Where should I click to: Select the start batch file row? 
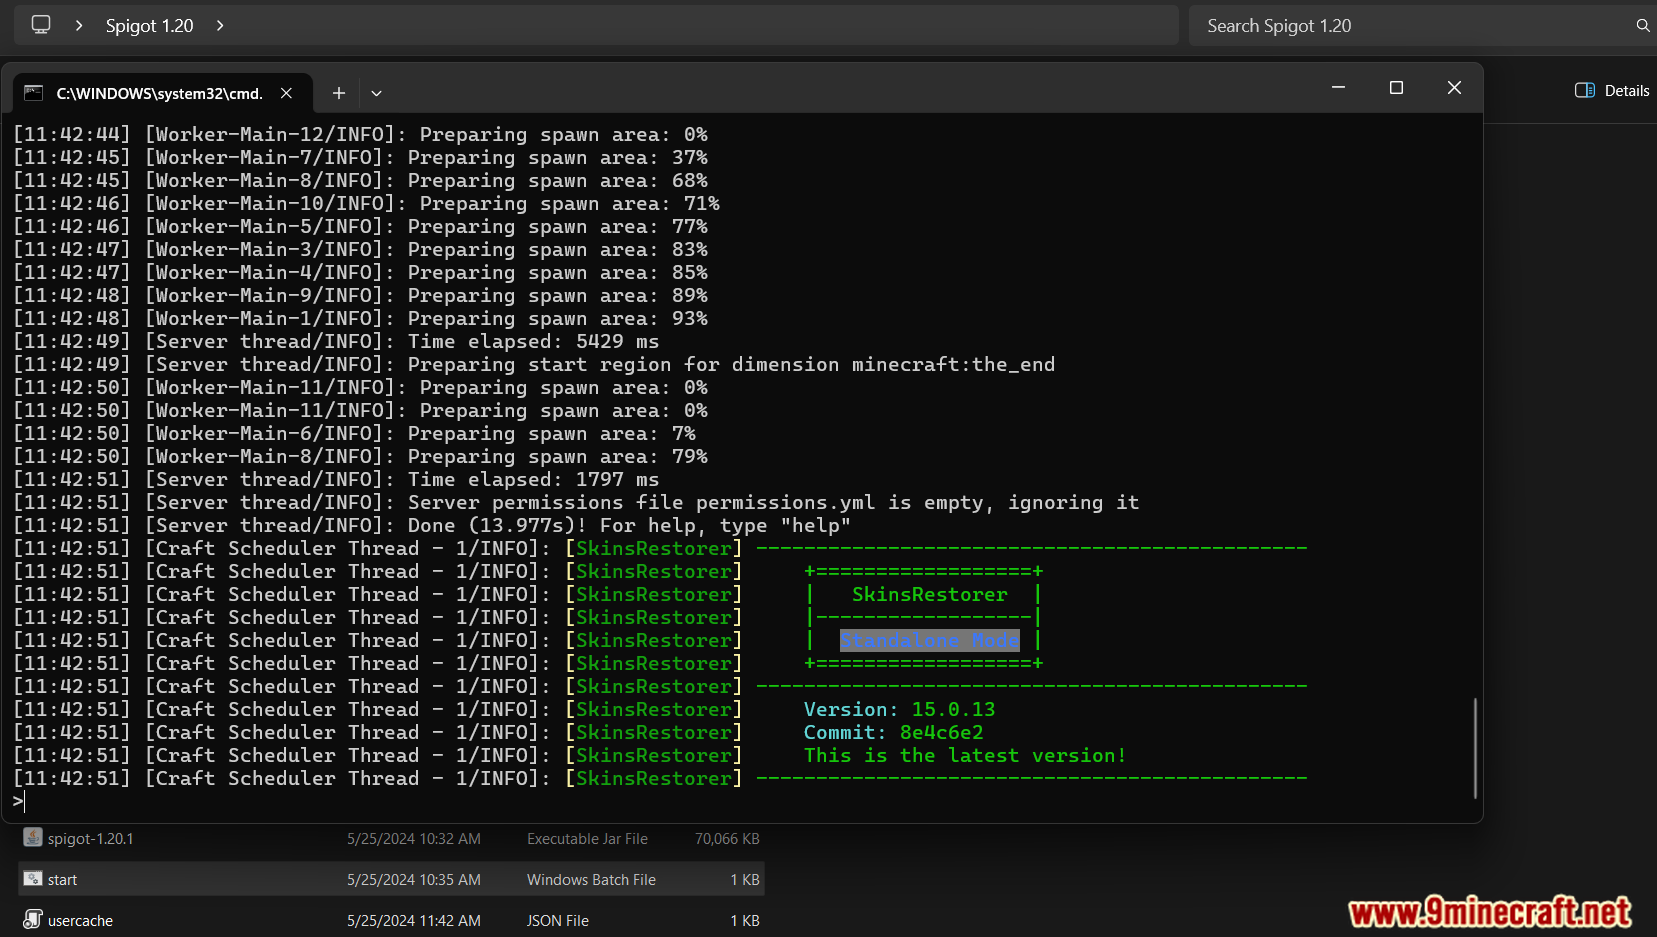(391, 879)
